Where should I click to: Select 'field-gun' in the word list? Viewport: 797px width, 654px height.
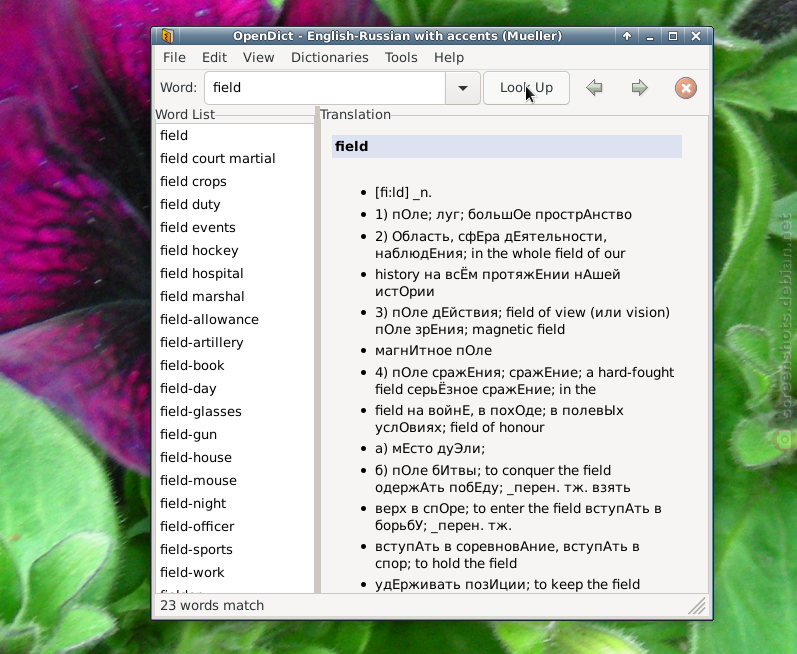pyautogui.click(x=235, y=434)
